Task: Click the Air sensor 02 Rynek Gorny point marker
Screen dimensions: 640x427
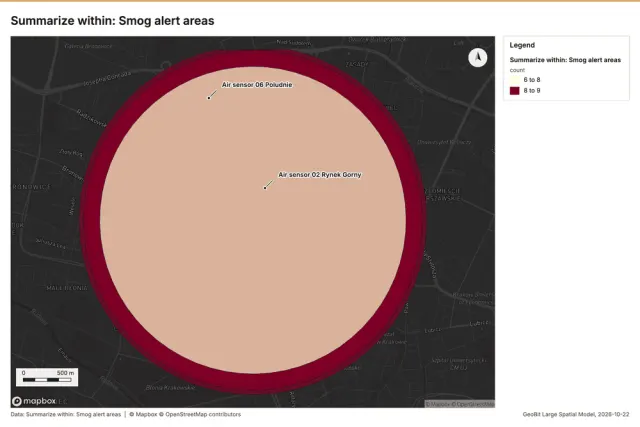Action: [x=265, y=188]
